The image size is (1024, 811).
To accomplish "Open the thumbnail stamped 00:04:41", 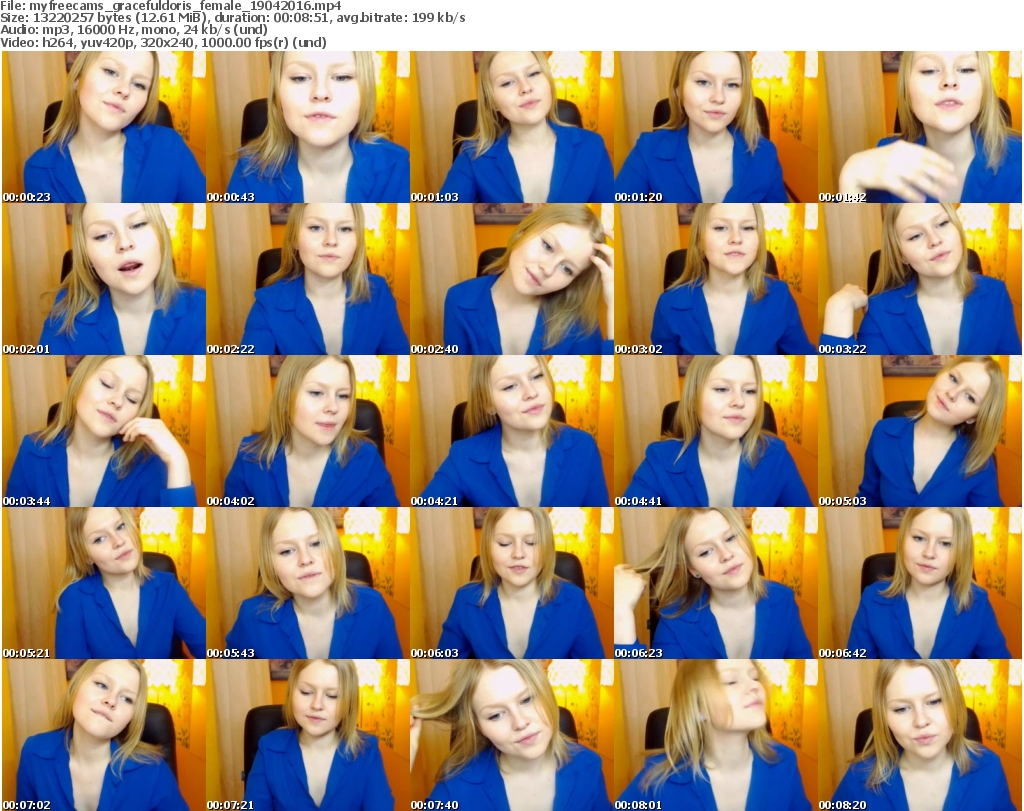I will (x=716, y=432).
